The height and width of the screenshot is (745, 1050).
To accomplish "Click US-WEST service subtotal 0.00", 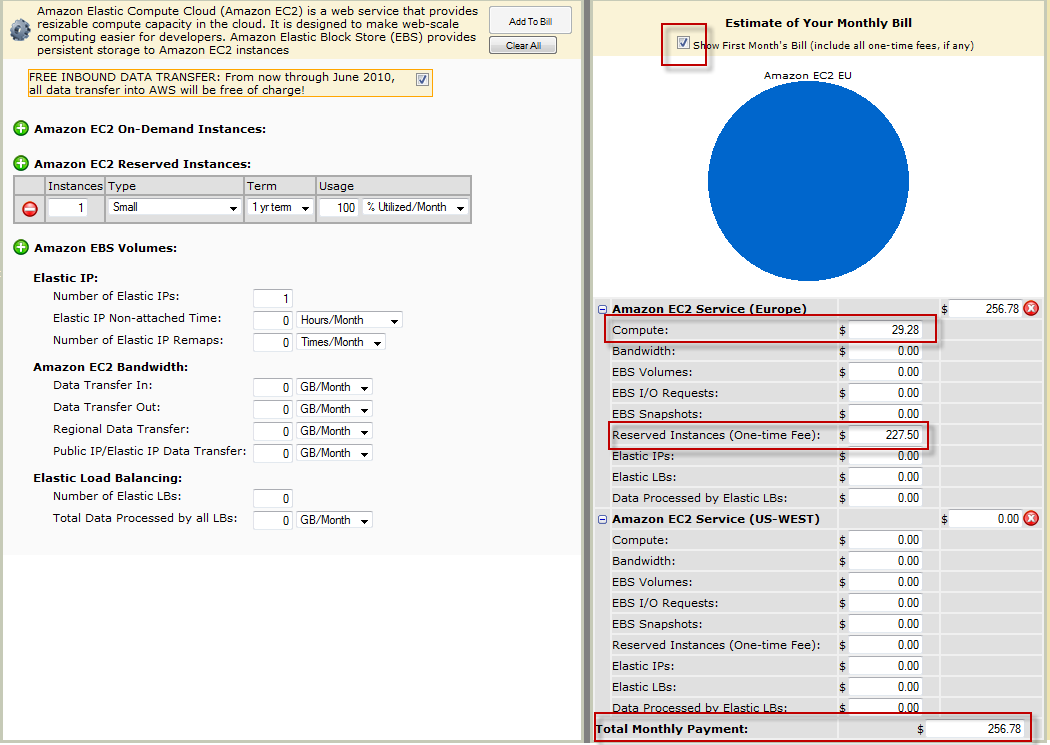I will [985, 519].
